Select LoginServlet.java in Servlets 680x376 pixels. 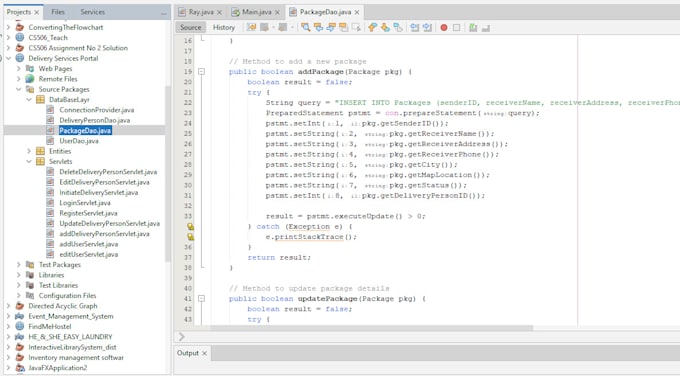pyautogui.click(x=85, y=203)
